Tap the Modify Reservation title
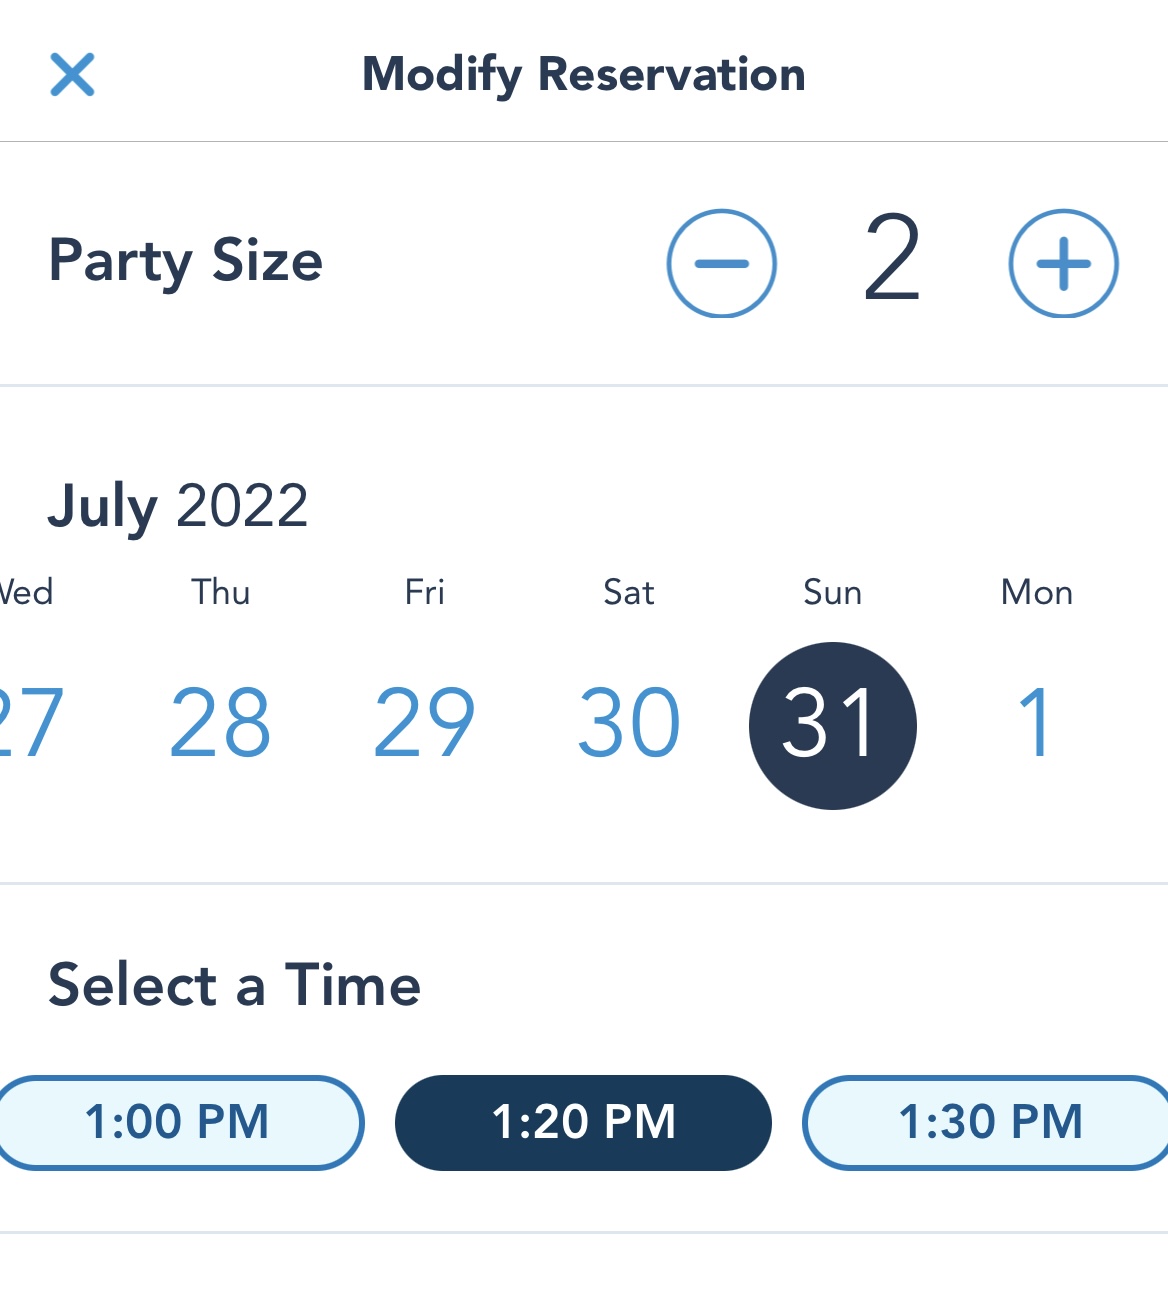Screen dimensions: 1168x1299 tap(583, 74)
